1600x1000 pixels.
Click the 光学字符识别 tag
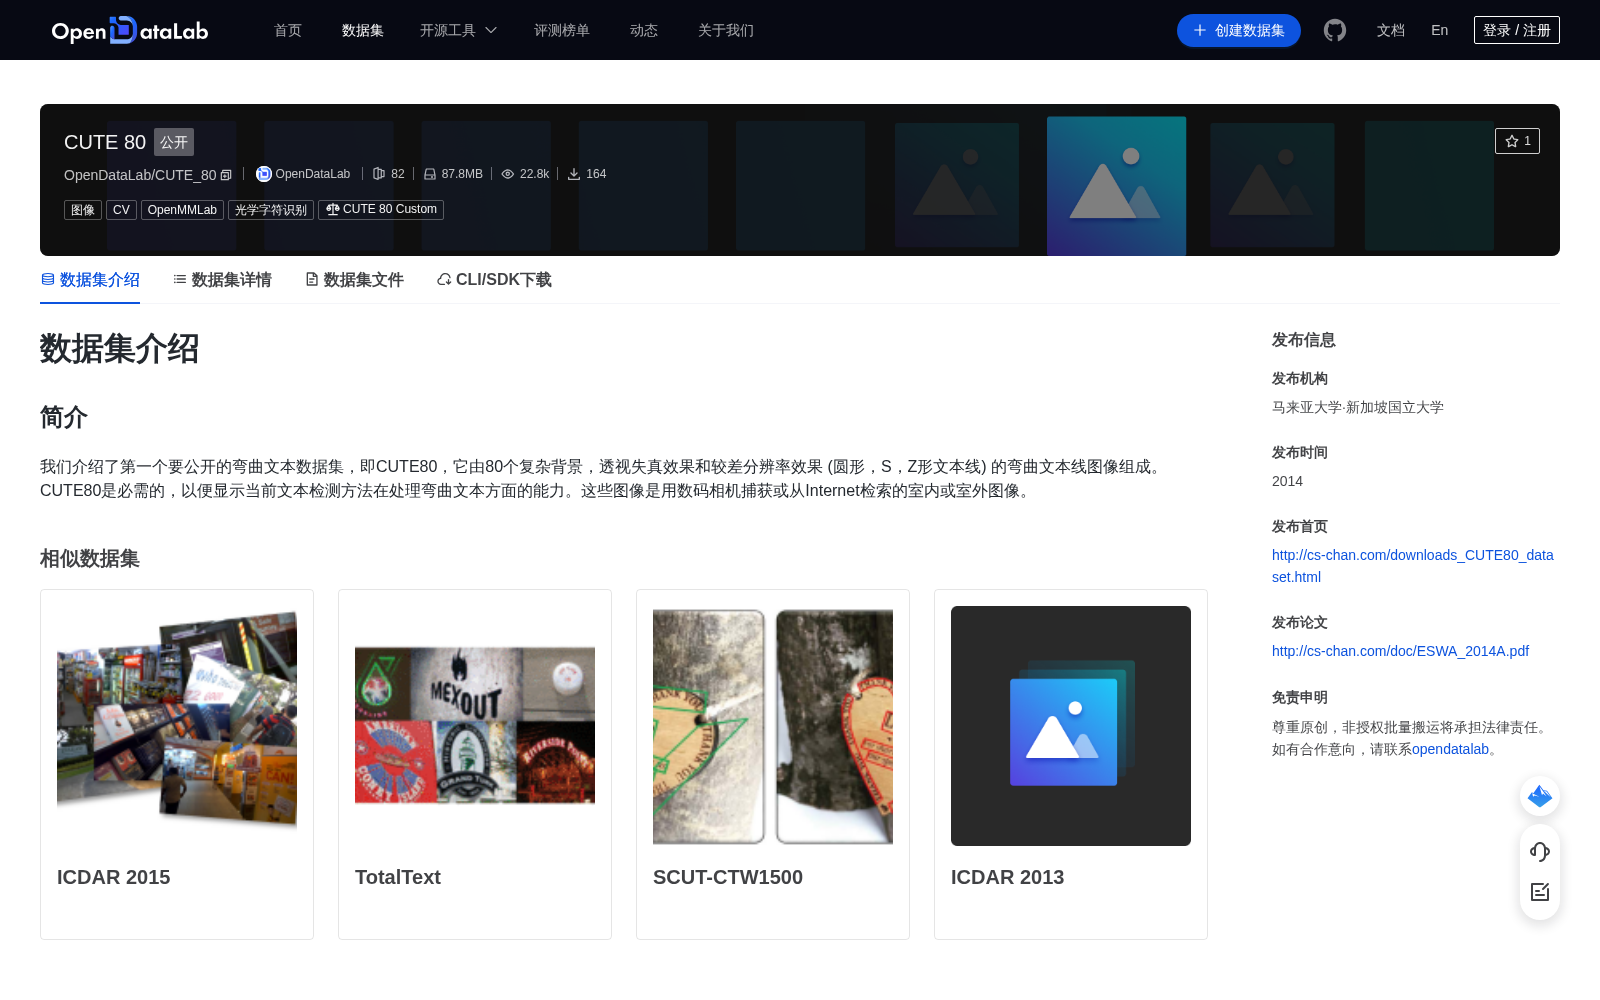pyautogui.click(x=271, y=210)
